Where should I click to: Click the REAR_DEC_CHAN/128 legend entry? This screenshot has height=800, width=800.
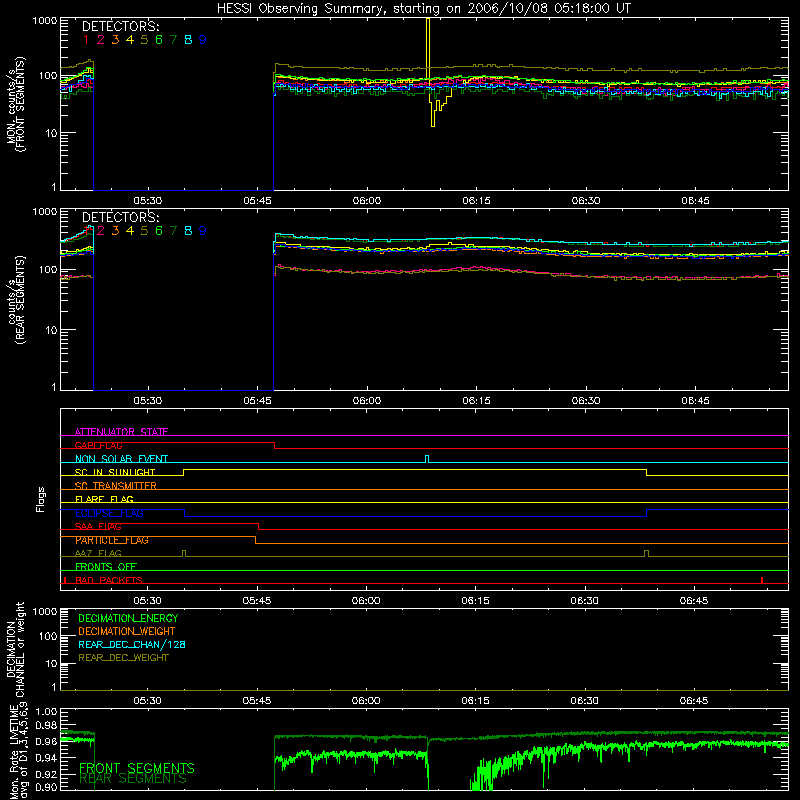point(132,644)
